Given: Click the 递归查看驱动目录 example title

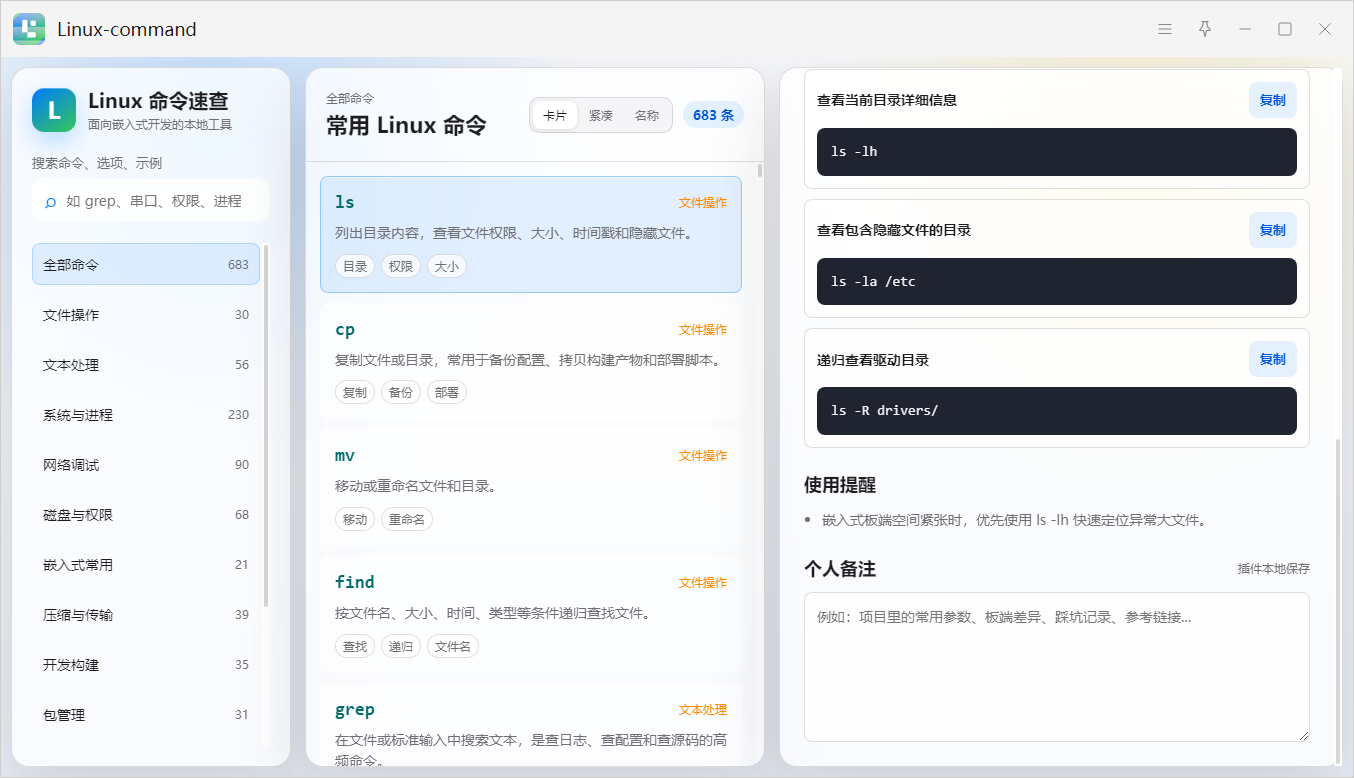Looking at the screenshot, I should tap(873, 360).
